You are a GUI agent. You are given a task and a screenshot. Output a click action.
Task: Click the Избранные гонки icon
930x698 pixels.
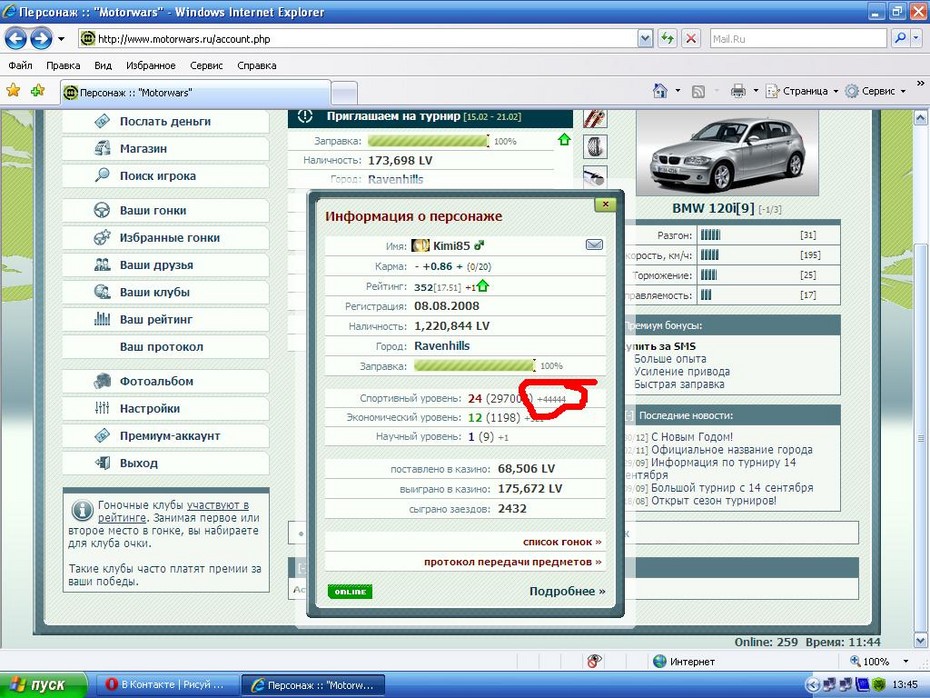102,237
